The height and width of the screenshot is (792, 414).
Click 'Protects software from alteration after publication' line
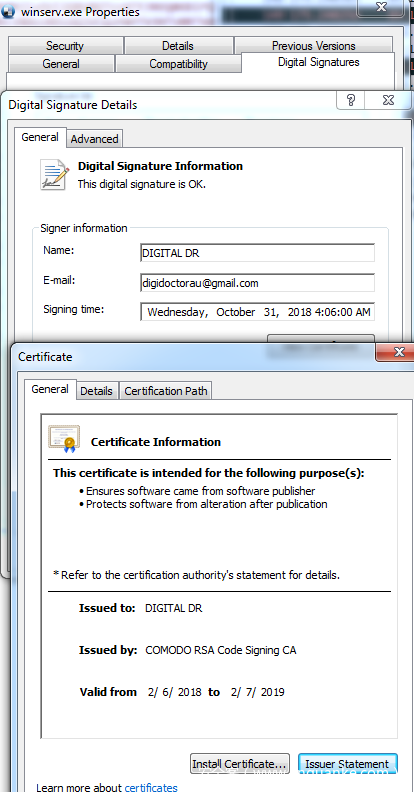pyautogui.click(x=206, y=504)
